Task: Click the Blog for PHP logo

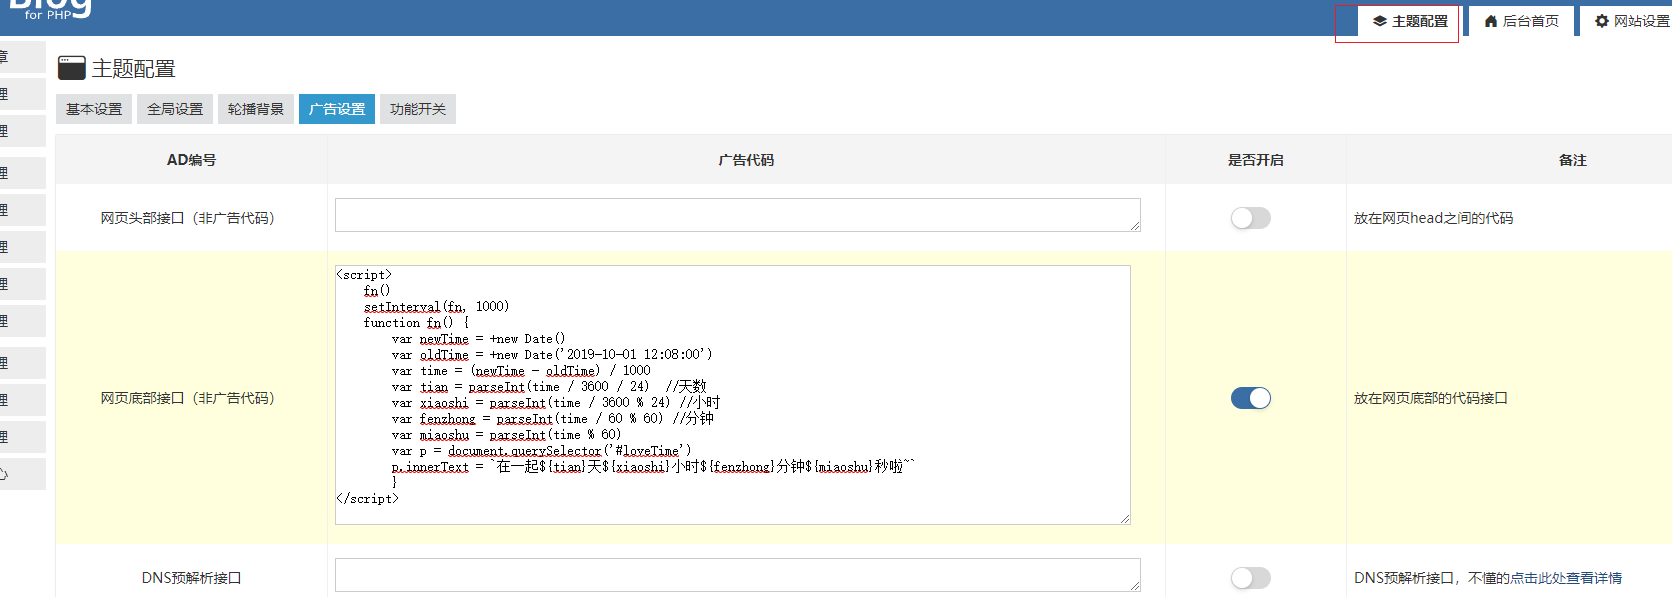Action: pos(50,10)
